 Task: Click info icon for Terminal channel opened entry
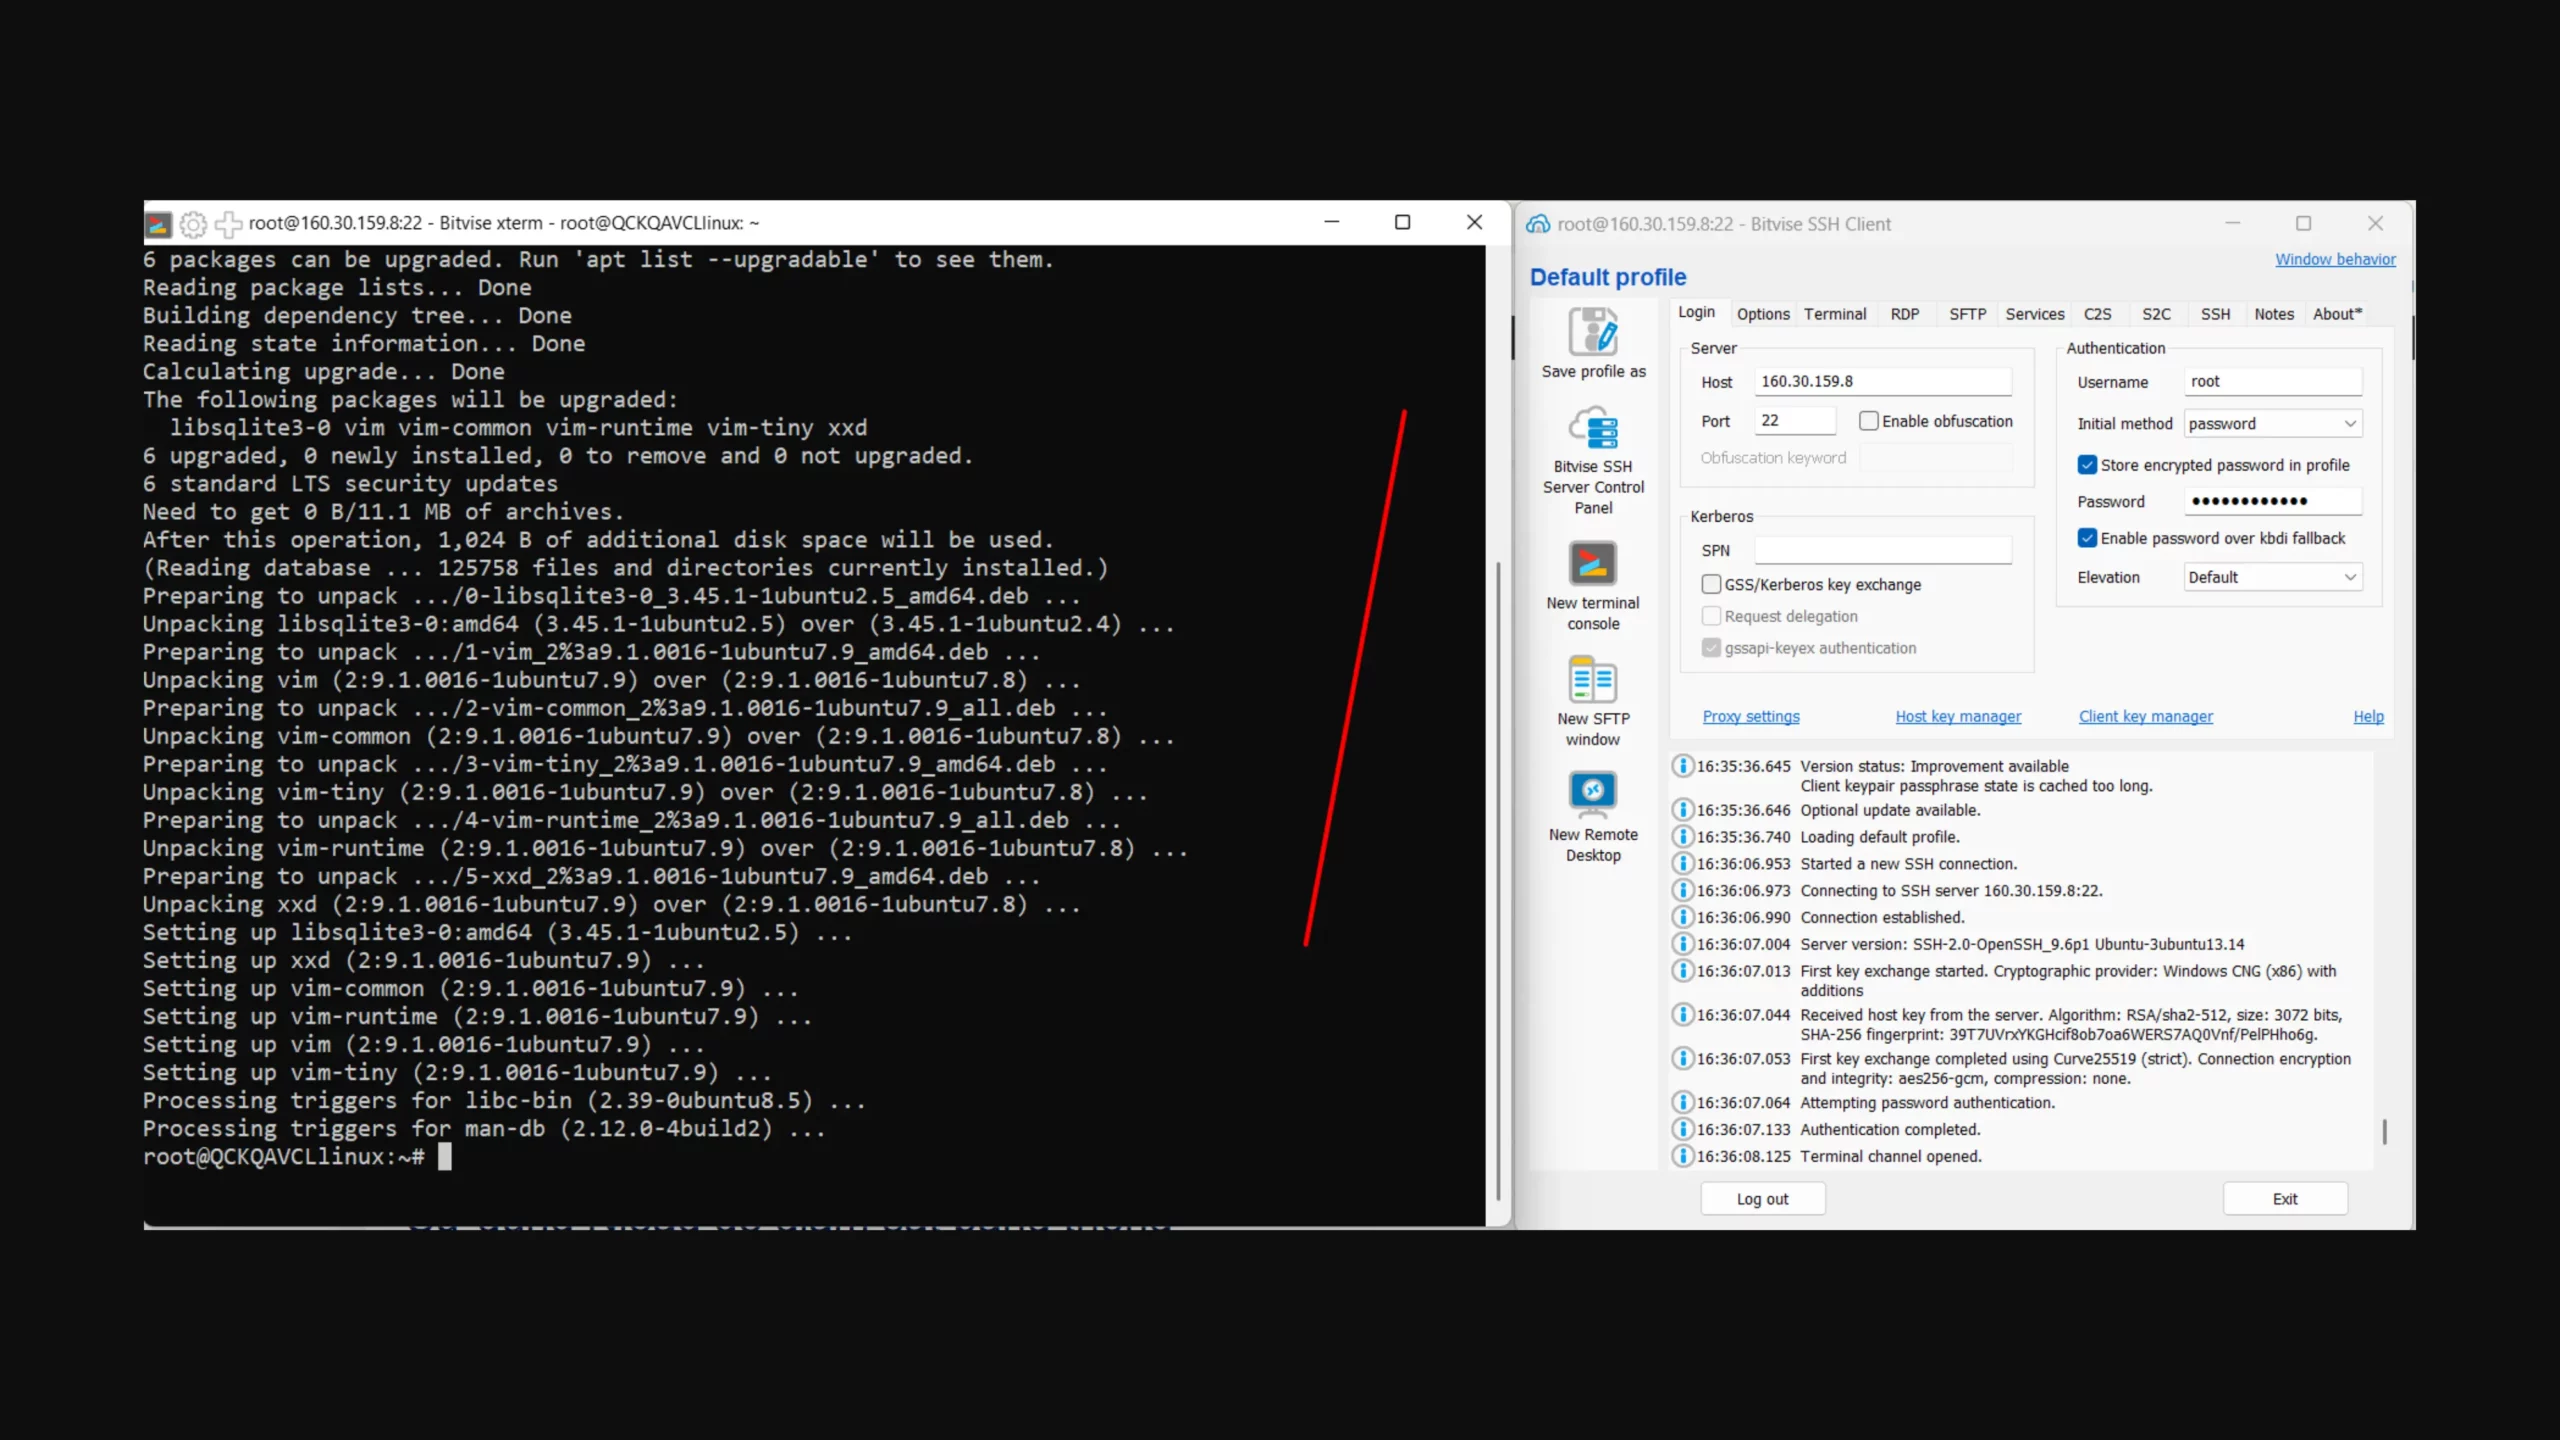[1683, 1156]
